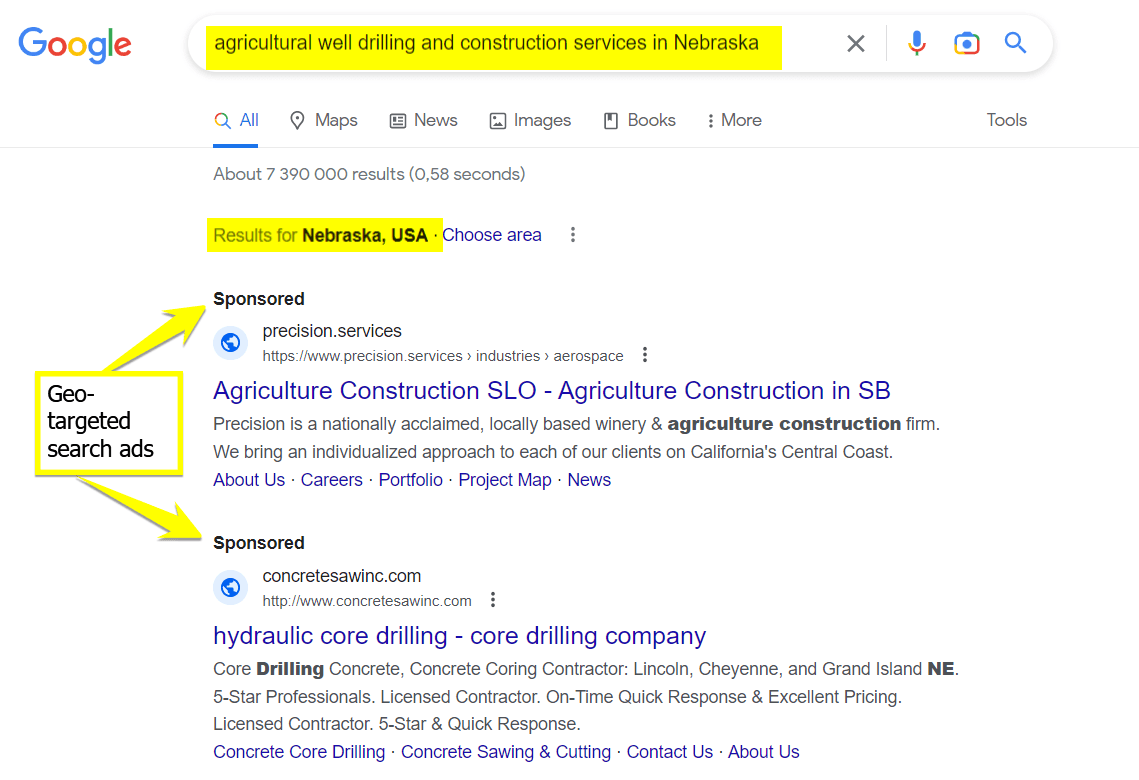
Task: Click the concretesawinc.com globe favicon
Action: (230, 587)
